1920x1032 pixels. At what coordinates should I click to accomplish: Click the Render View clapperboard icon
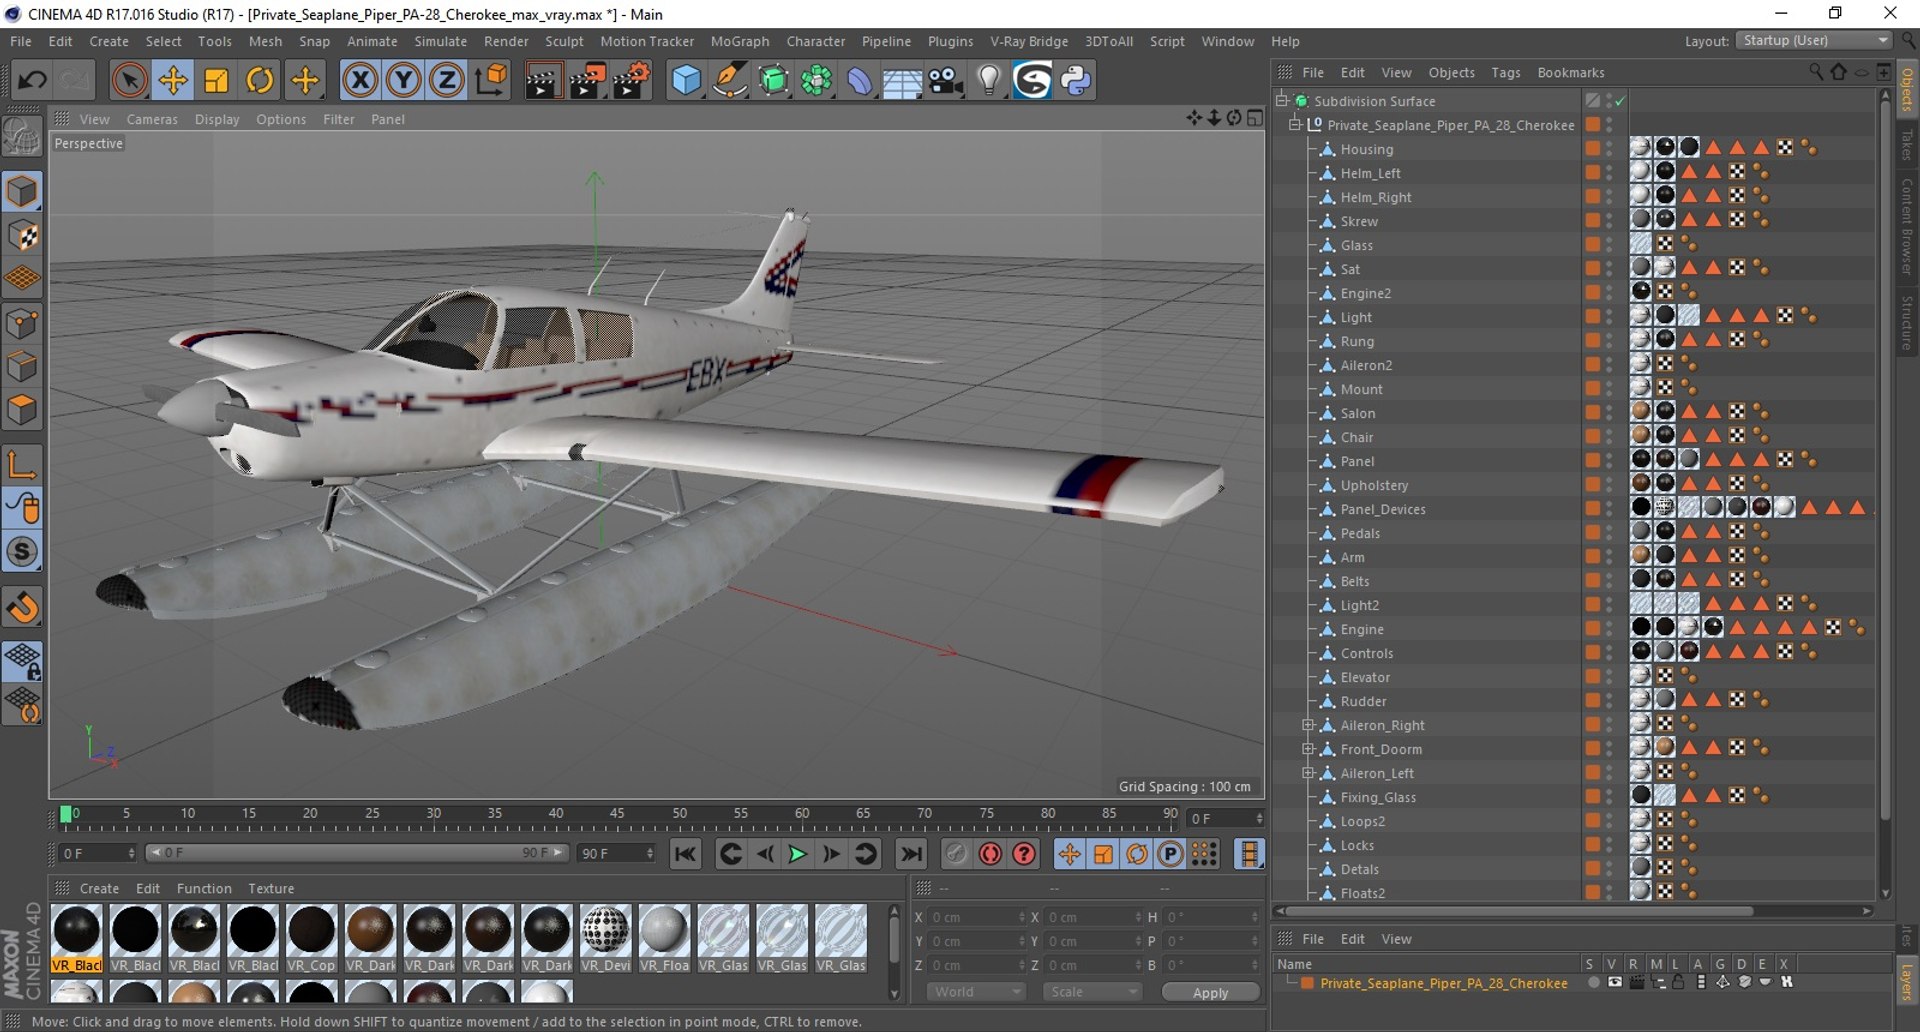[x=543, y=80]
